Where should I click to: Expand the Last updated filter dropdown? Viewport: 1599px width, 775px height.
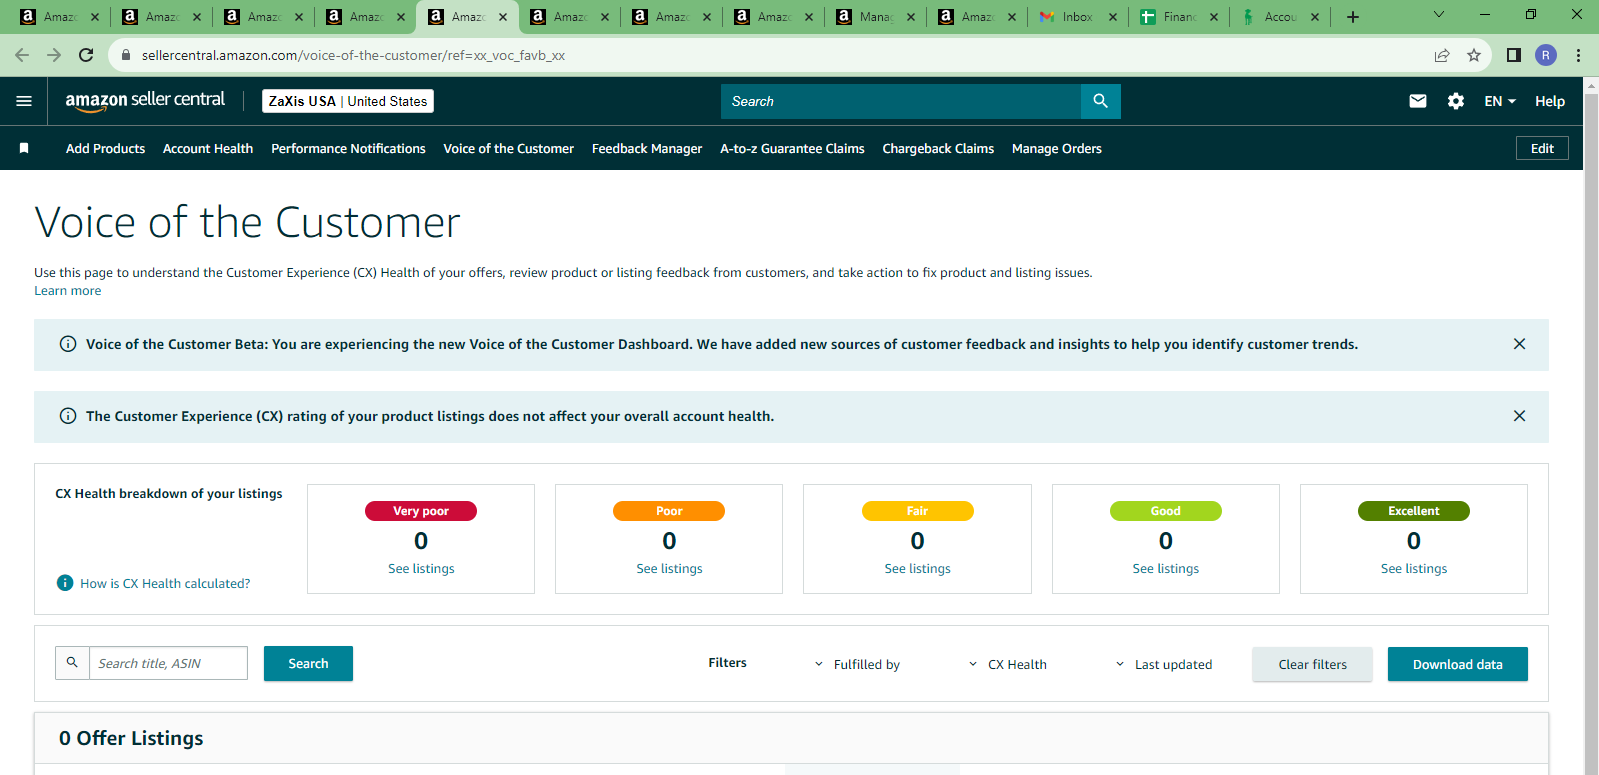pos(1164,664)
